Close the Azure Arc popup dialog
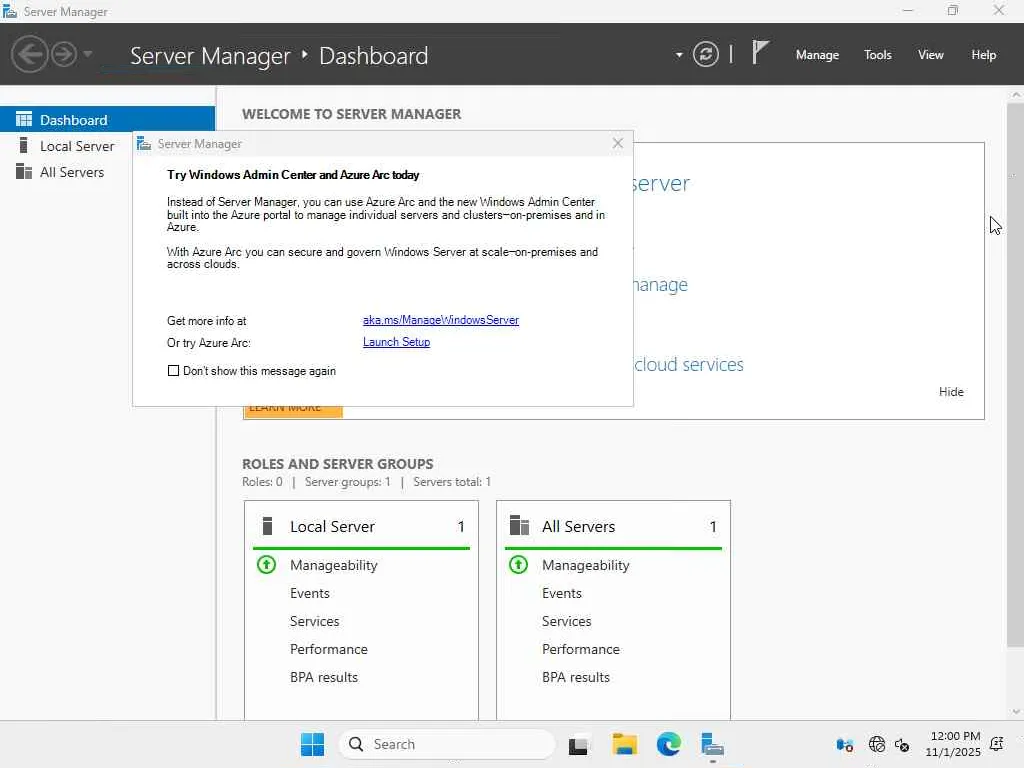Viewport: 1024px width, 768px height. coord(618,143)
